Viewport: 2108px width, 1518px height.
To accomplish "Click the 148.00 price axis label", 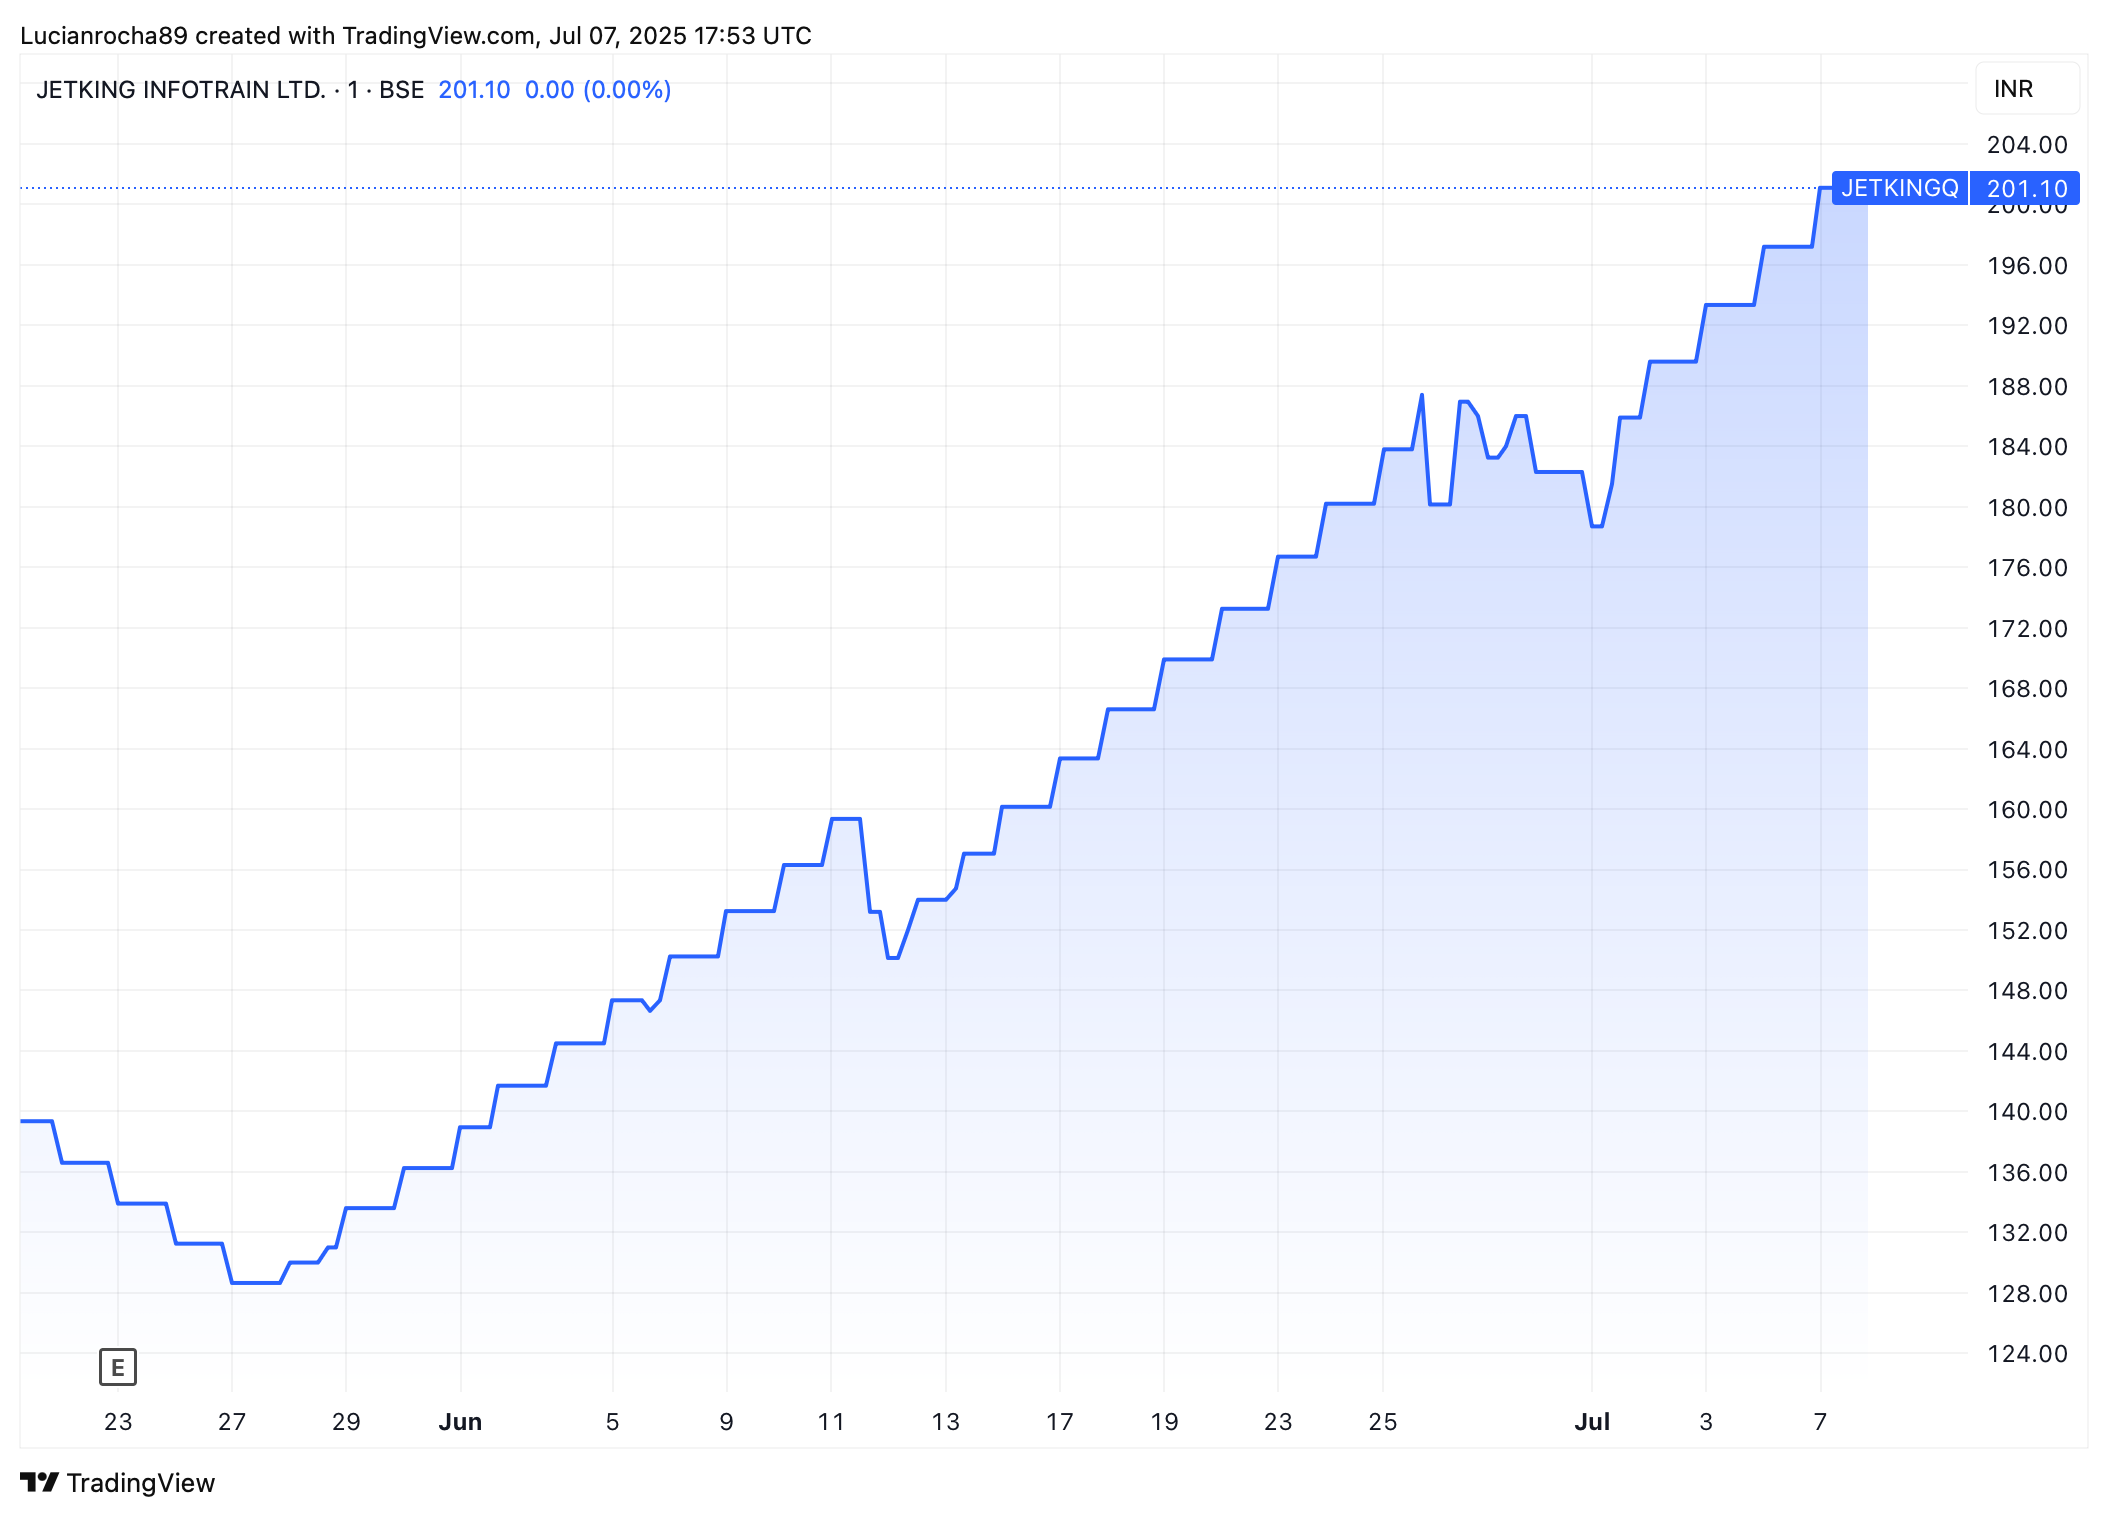I will tap(2027, 991).
